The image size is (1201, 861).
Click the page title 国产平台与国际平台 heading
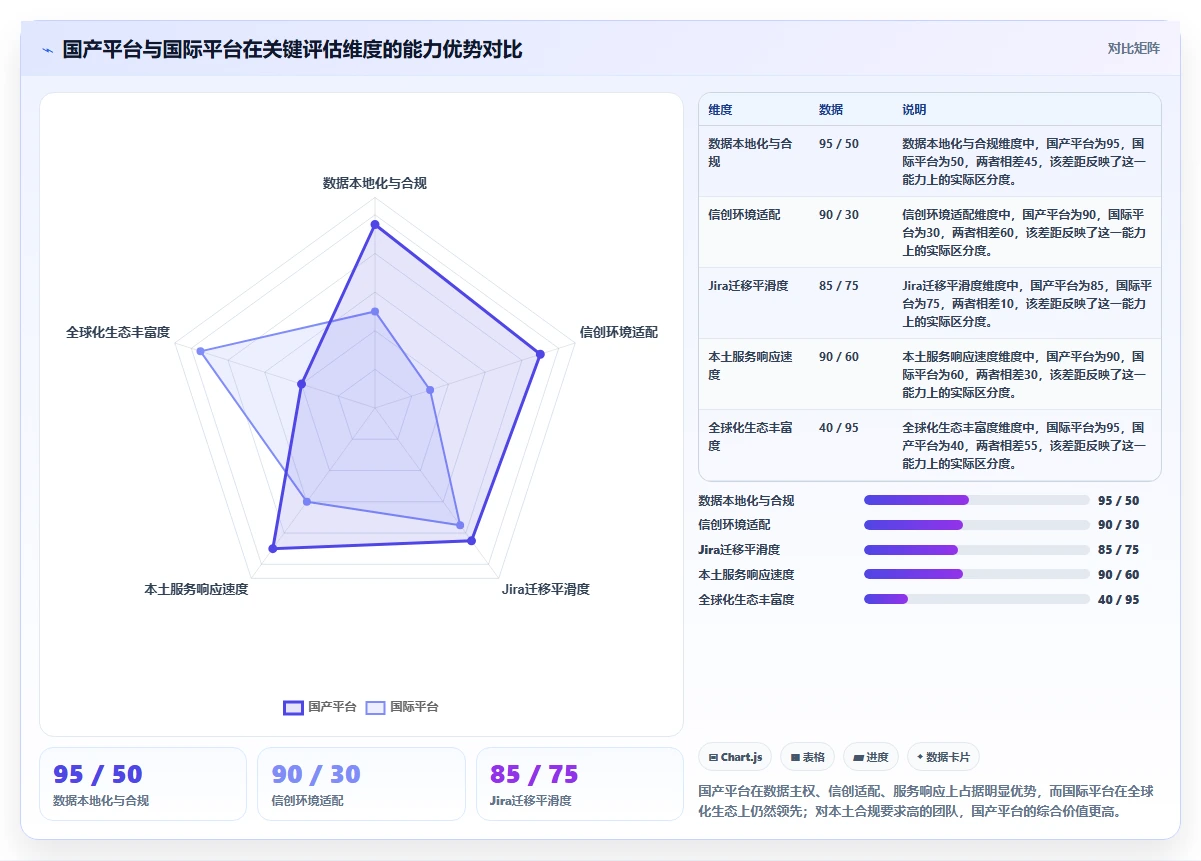[292, 49]
